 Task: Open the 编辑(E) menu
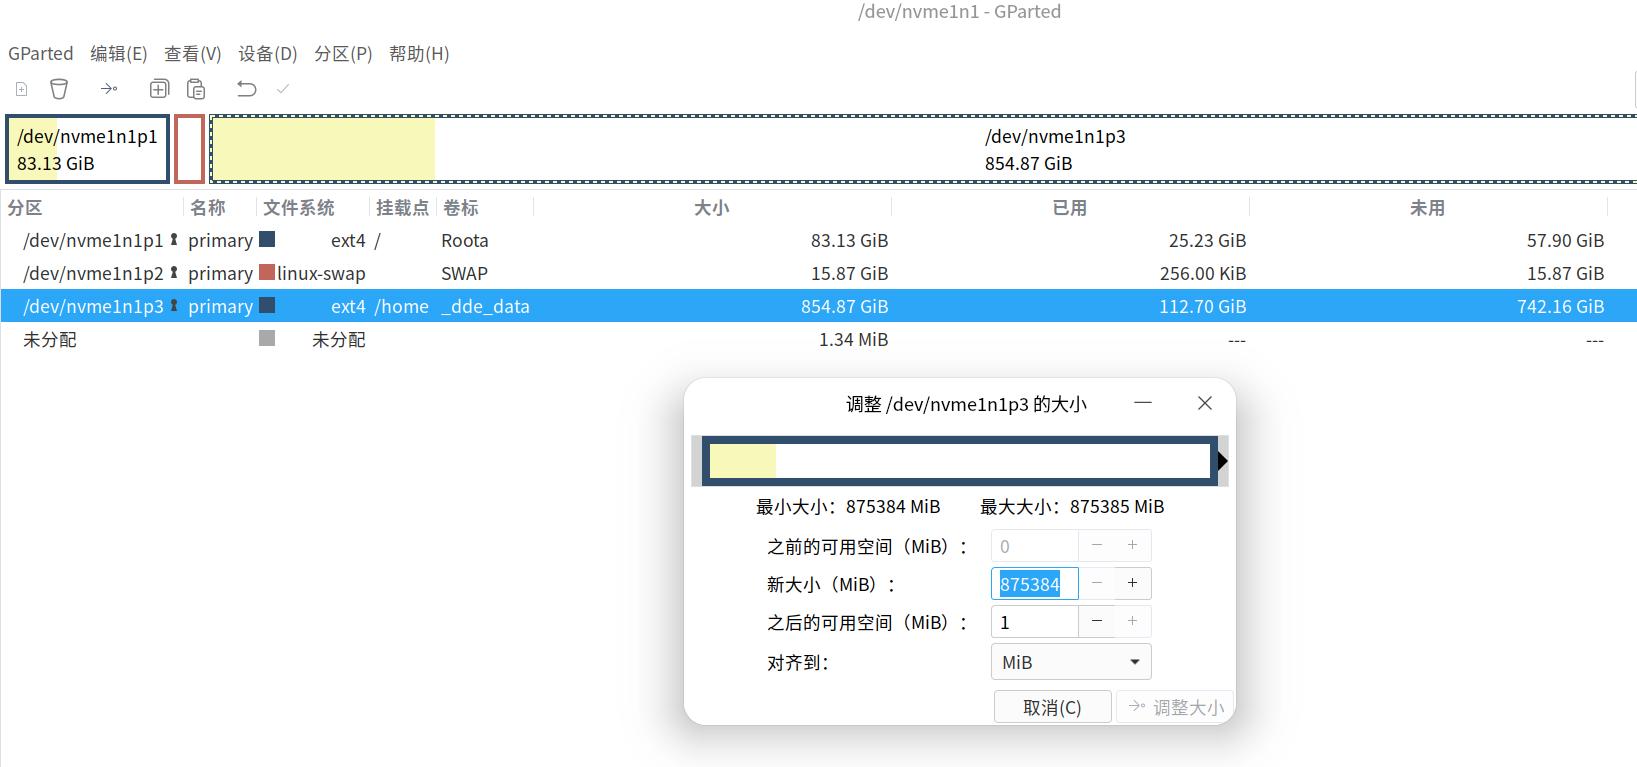pyautogui.click(x=119, y=54)
